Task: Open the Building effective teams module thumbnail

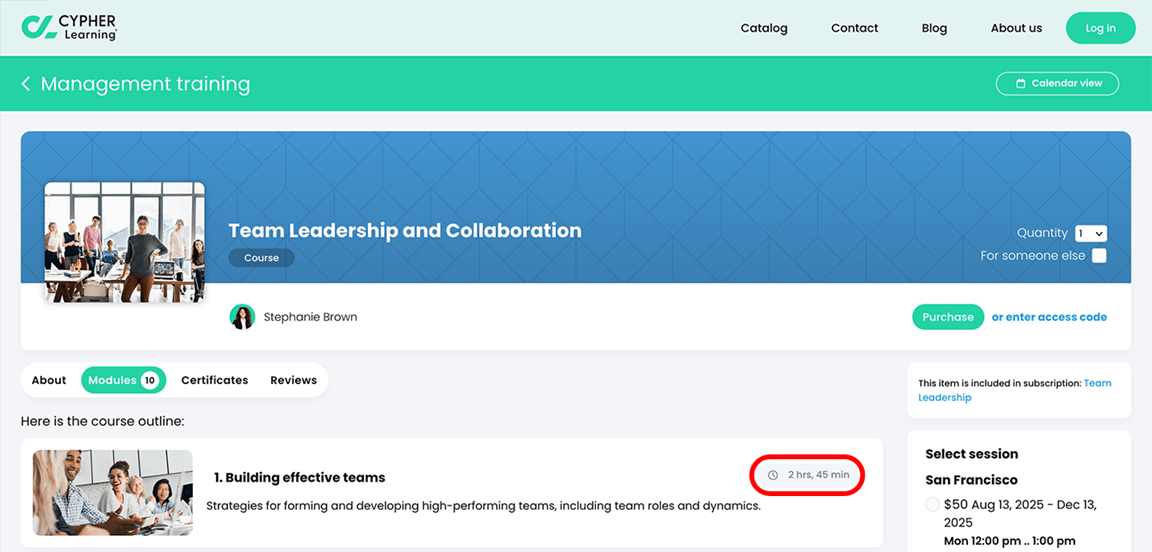Action: (x=113, y=492)
